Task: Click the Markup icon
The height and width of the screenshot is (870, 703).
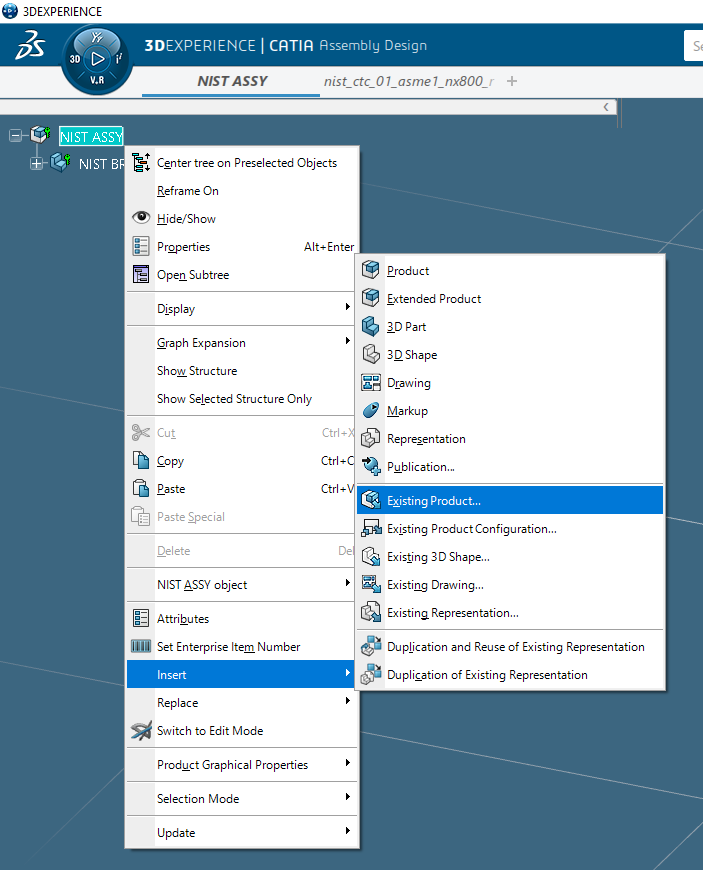Action: (x=371, y=410)
